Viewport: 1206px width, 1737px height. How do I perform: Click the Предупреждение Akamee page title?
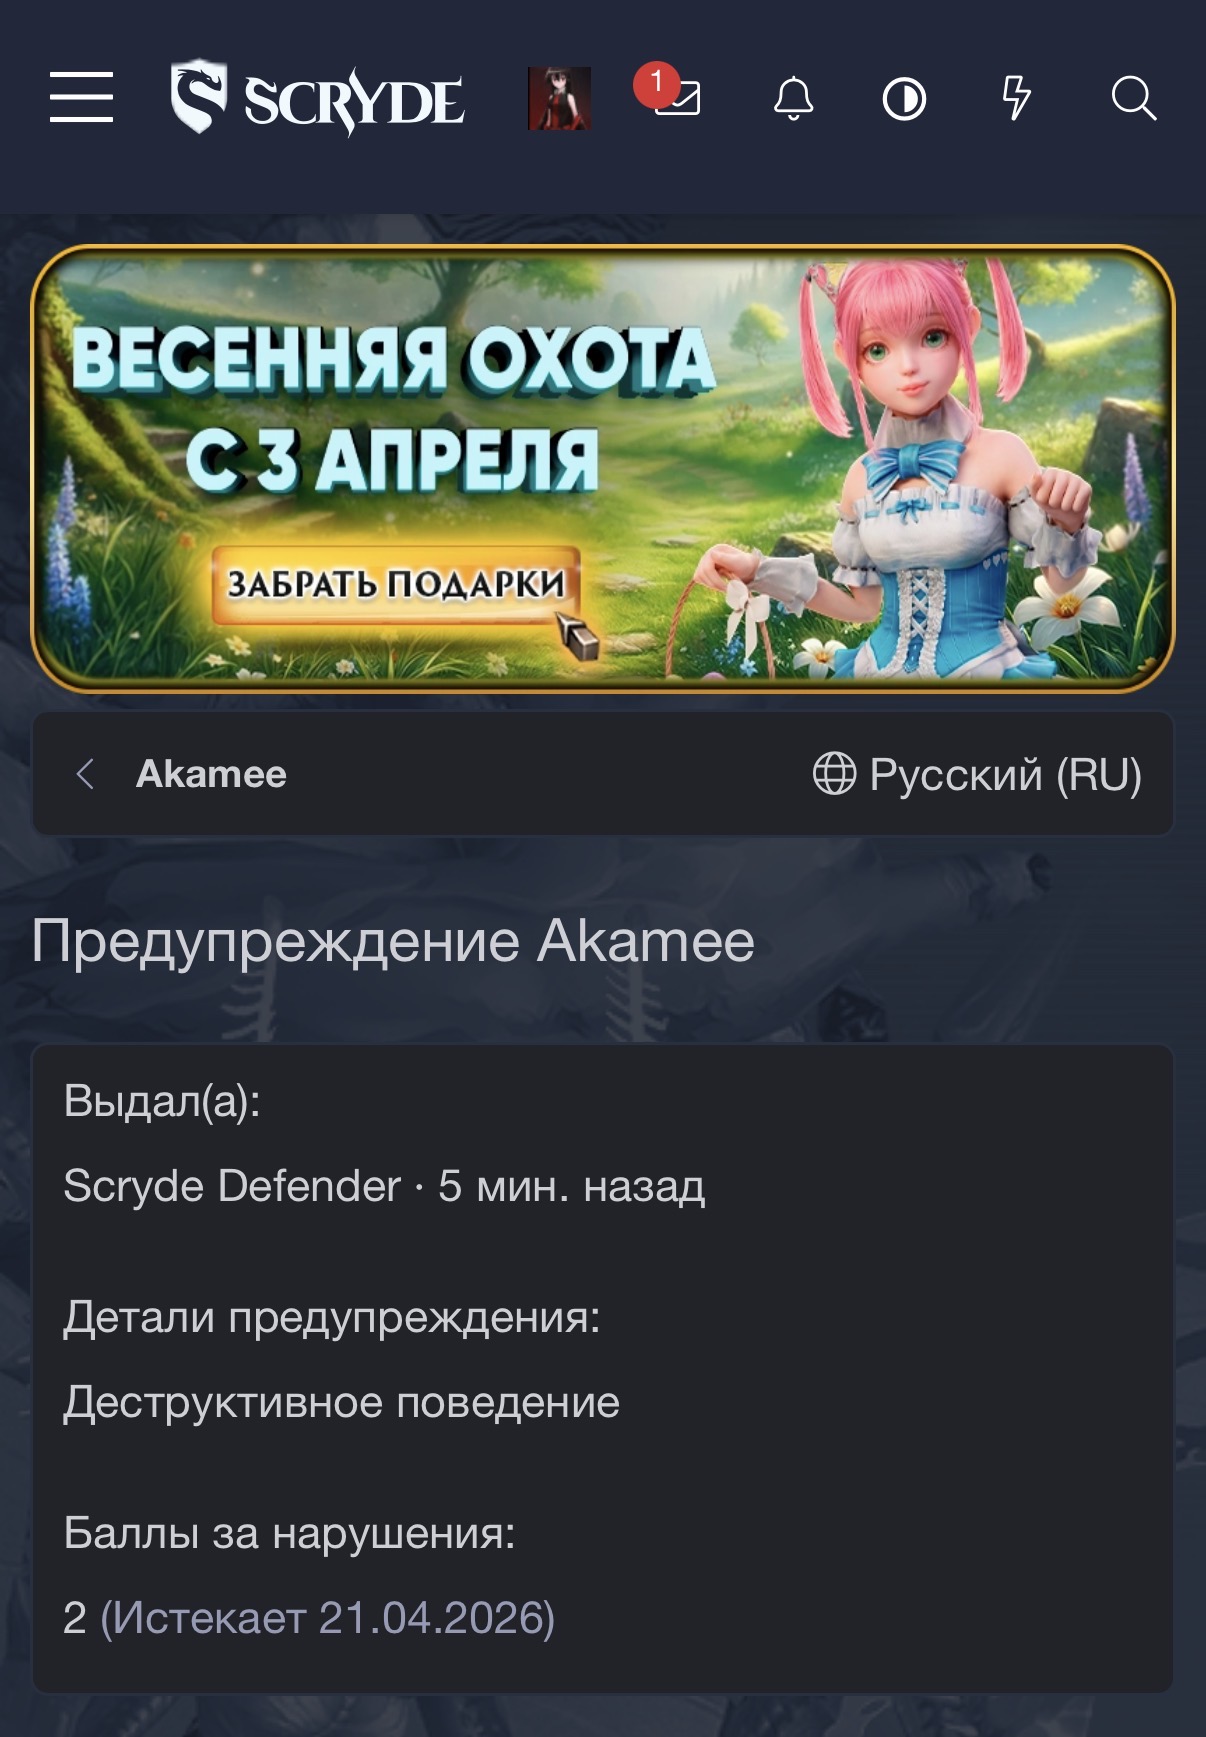pos(393,941)
